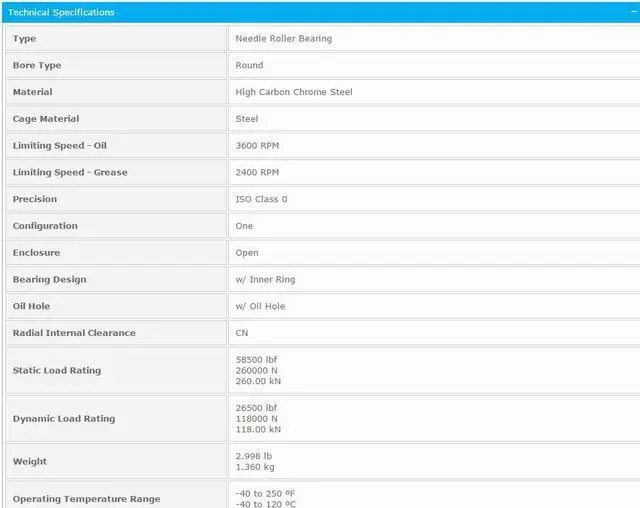Viewport: 640px width, 508px height.
Task: Select the 'Material' label cell
Action: pos(116,92)
